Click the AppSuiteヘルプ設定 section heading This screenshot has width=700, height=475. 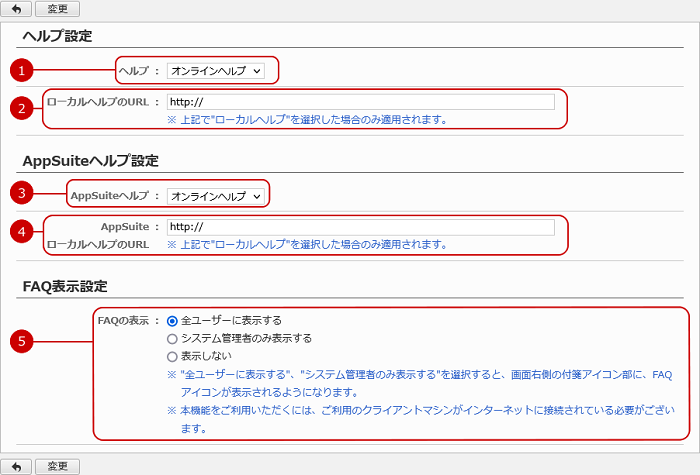(90, 161)
